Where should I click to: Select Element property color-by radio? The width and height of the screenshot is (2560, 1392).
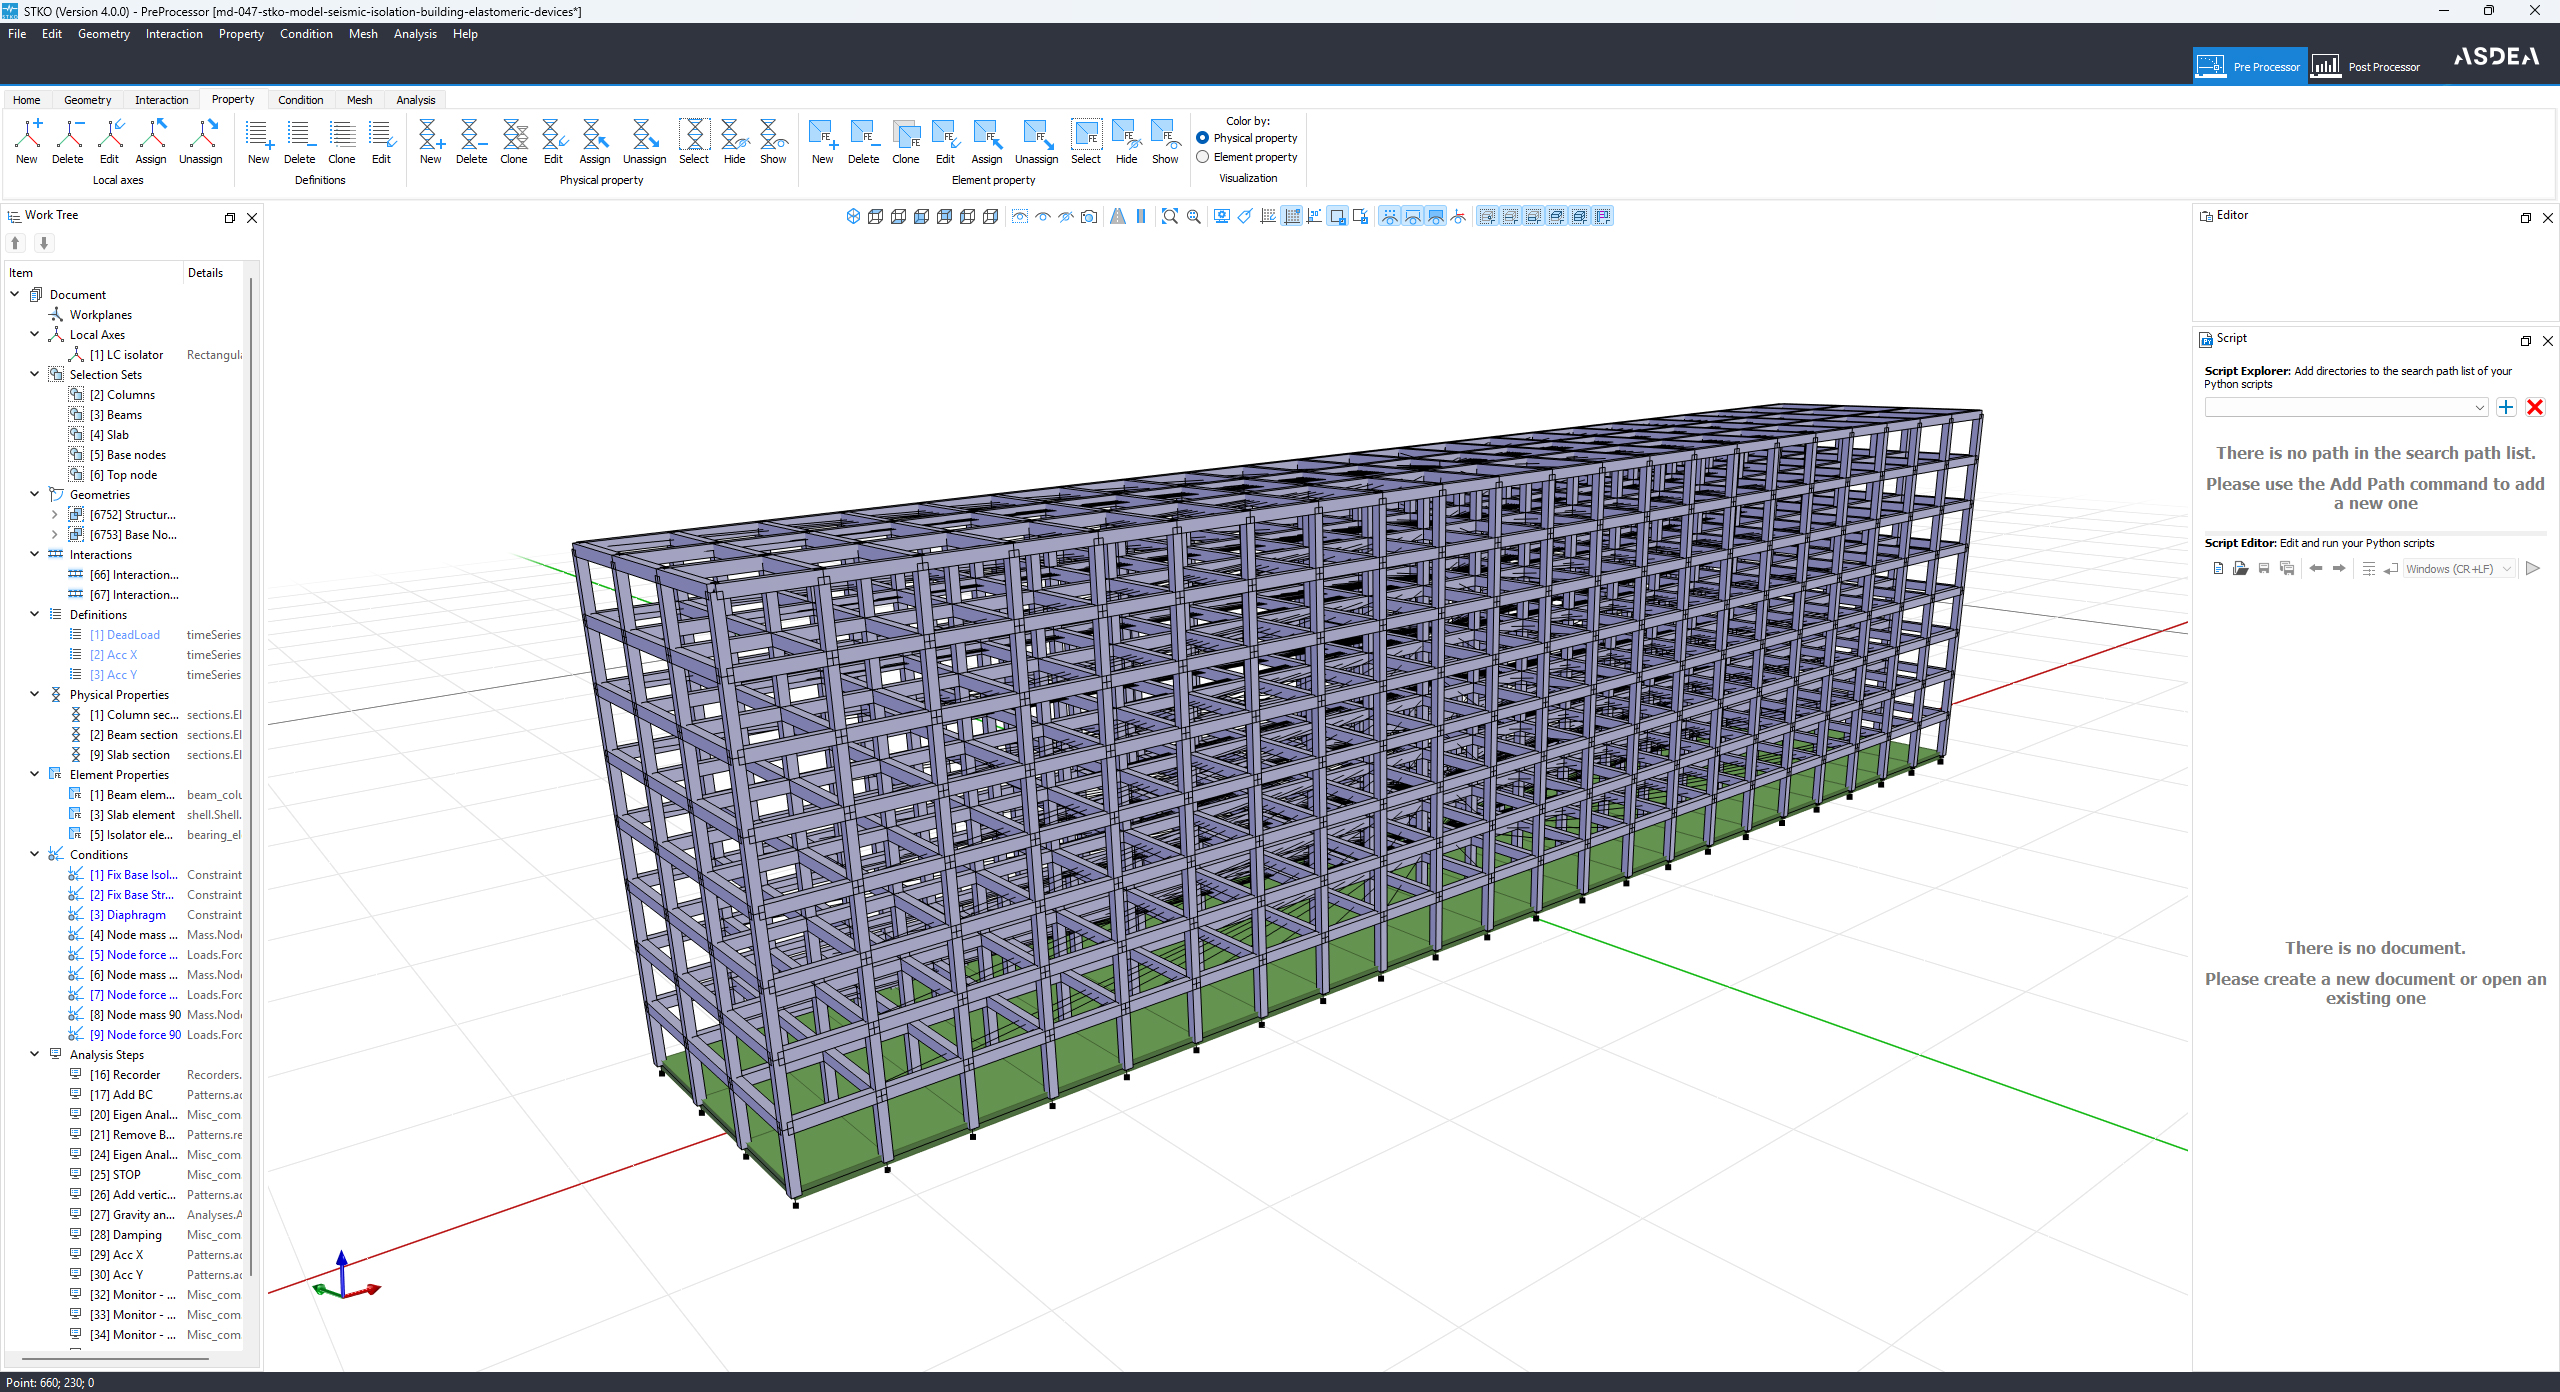click(1203, 157)
